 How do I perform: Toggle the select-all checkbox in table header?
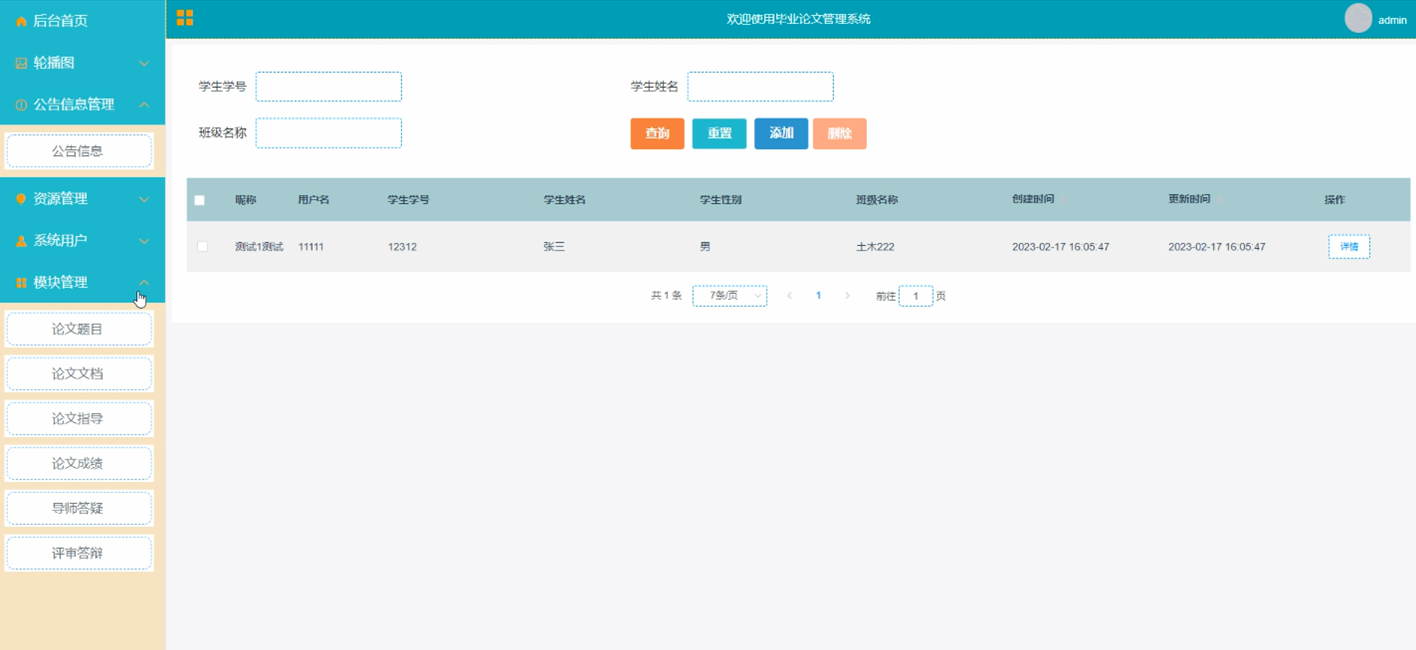click(x=199, y=200)
